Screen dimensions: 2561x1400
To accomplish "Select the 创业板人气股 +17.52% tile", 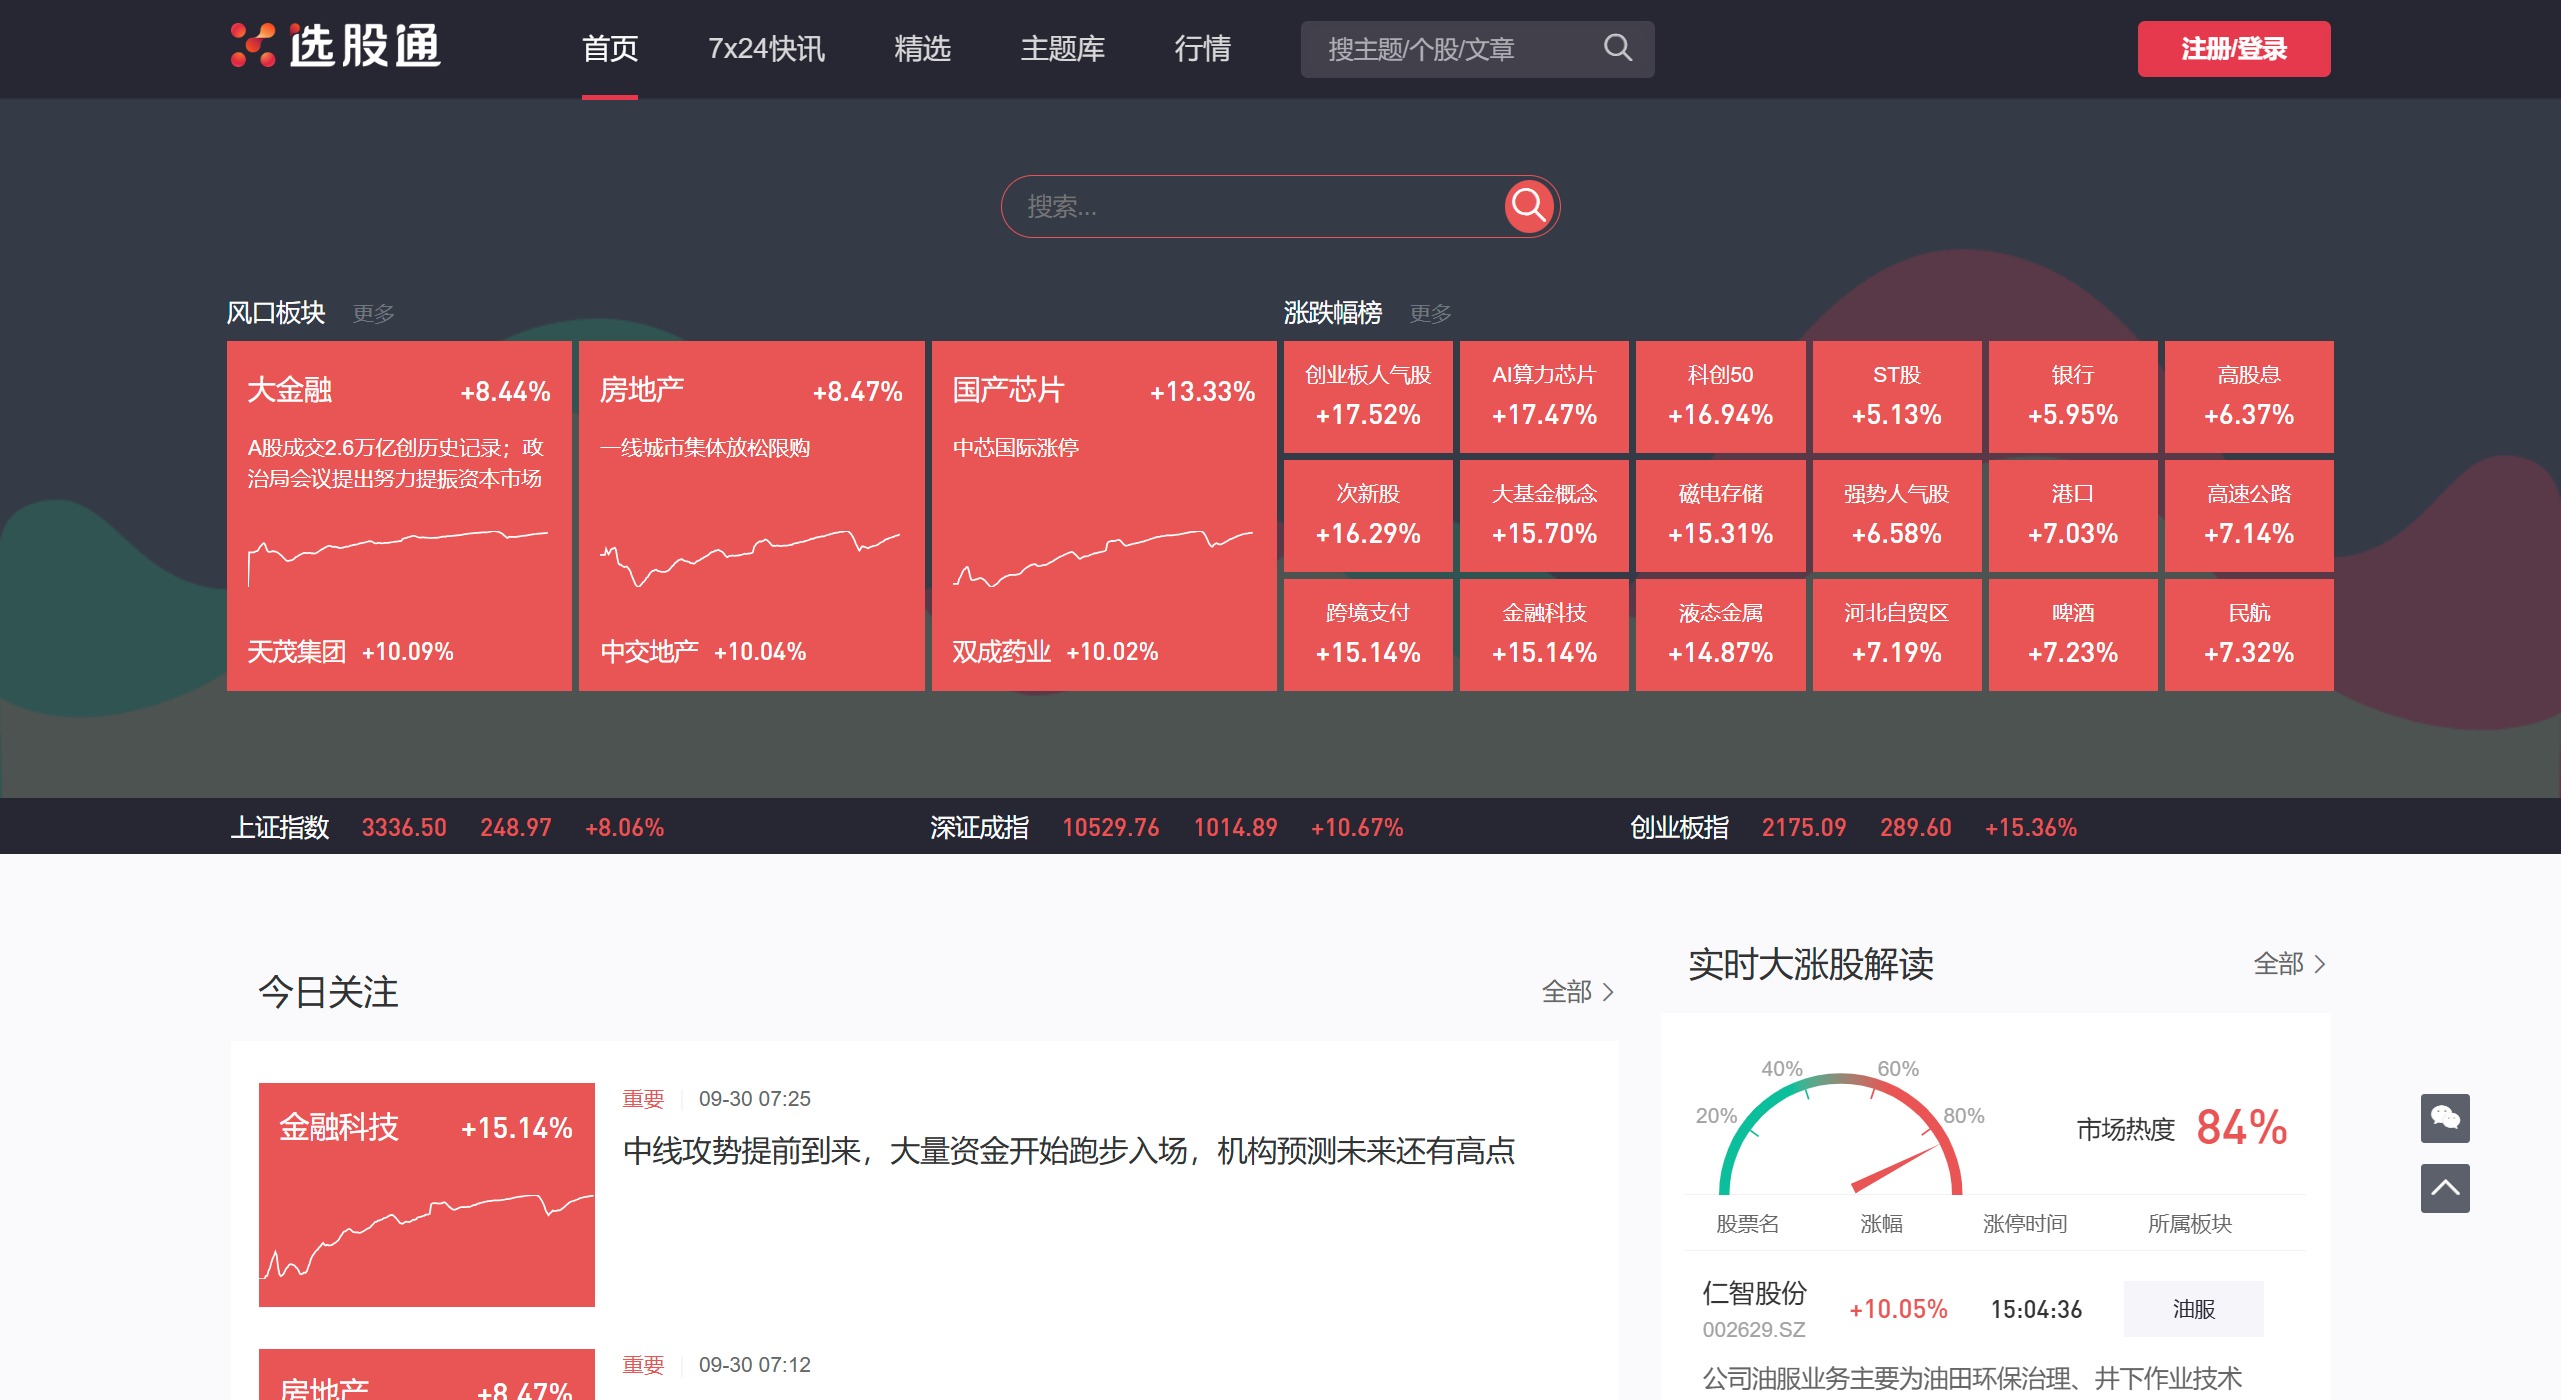I will [1367, 396].
